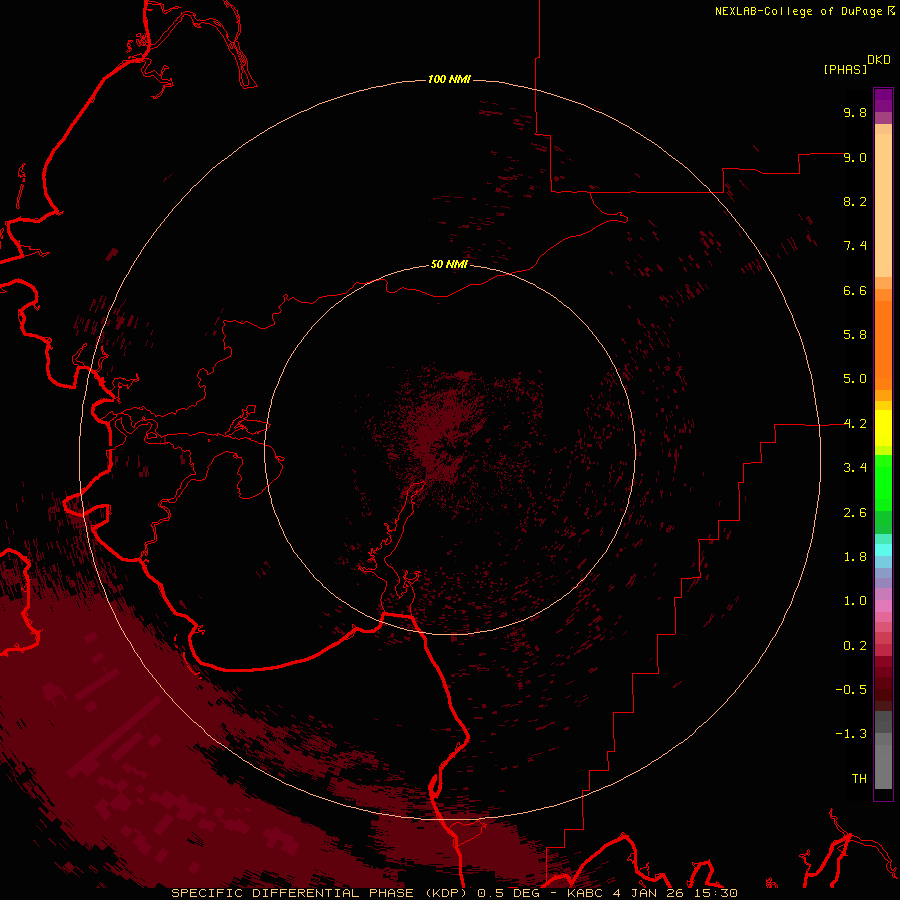900x900 pixels.
Task: Click the 9.8 value on legend scale
Action: pos(855,112)
